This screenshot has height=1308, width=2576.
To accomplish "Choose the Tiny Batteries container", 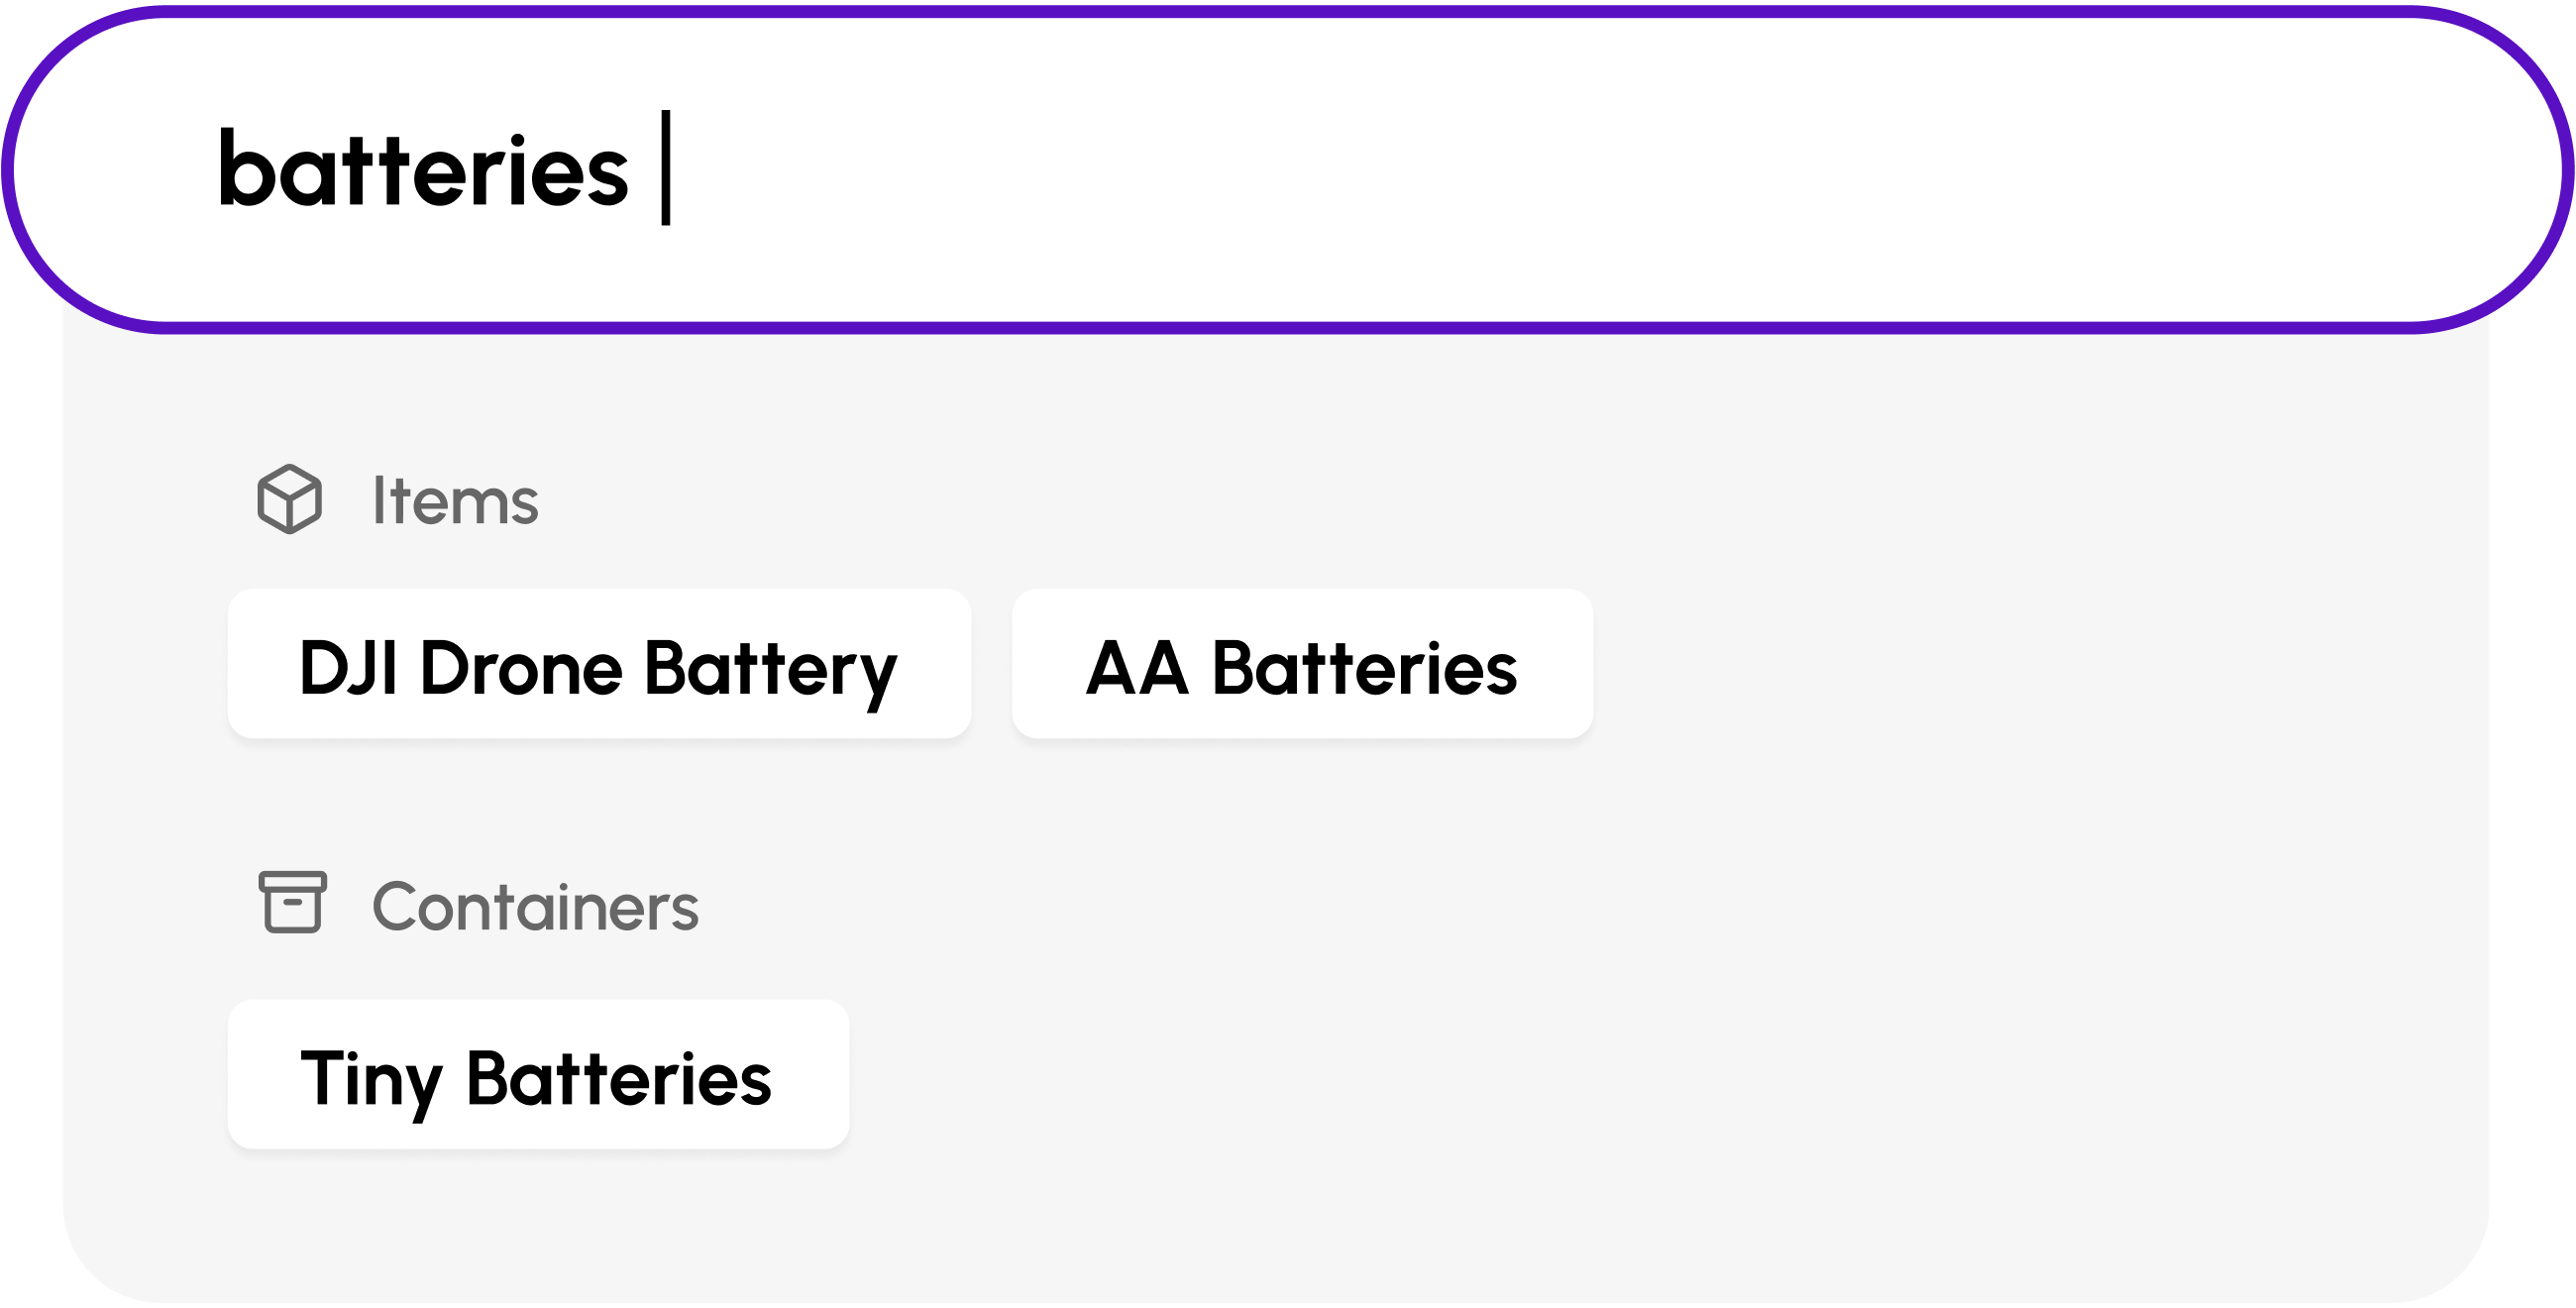I will coord(538,1076).
